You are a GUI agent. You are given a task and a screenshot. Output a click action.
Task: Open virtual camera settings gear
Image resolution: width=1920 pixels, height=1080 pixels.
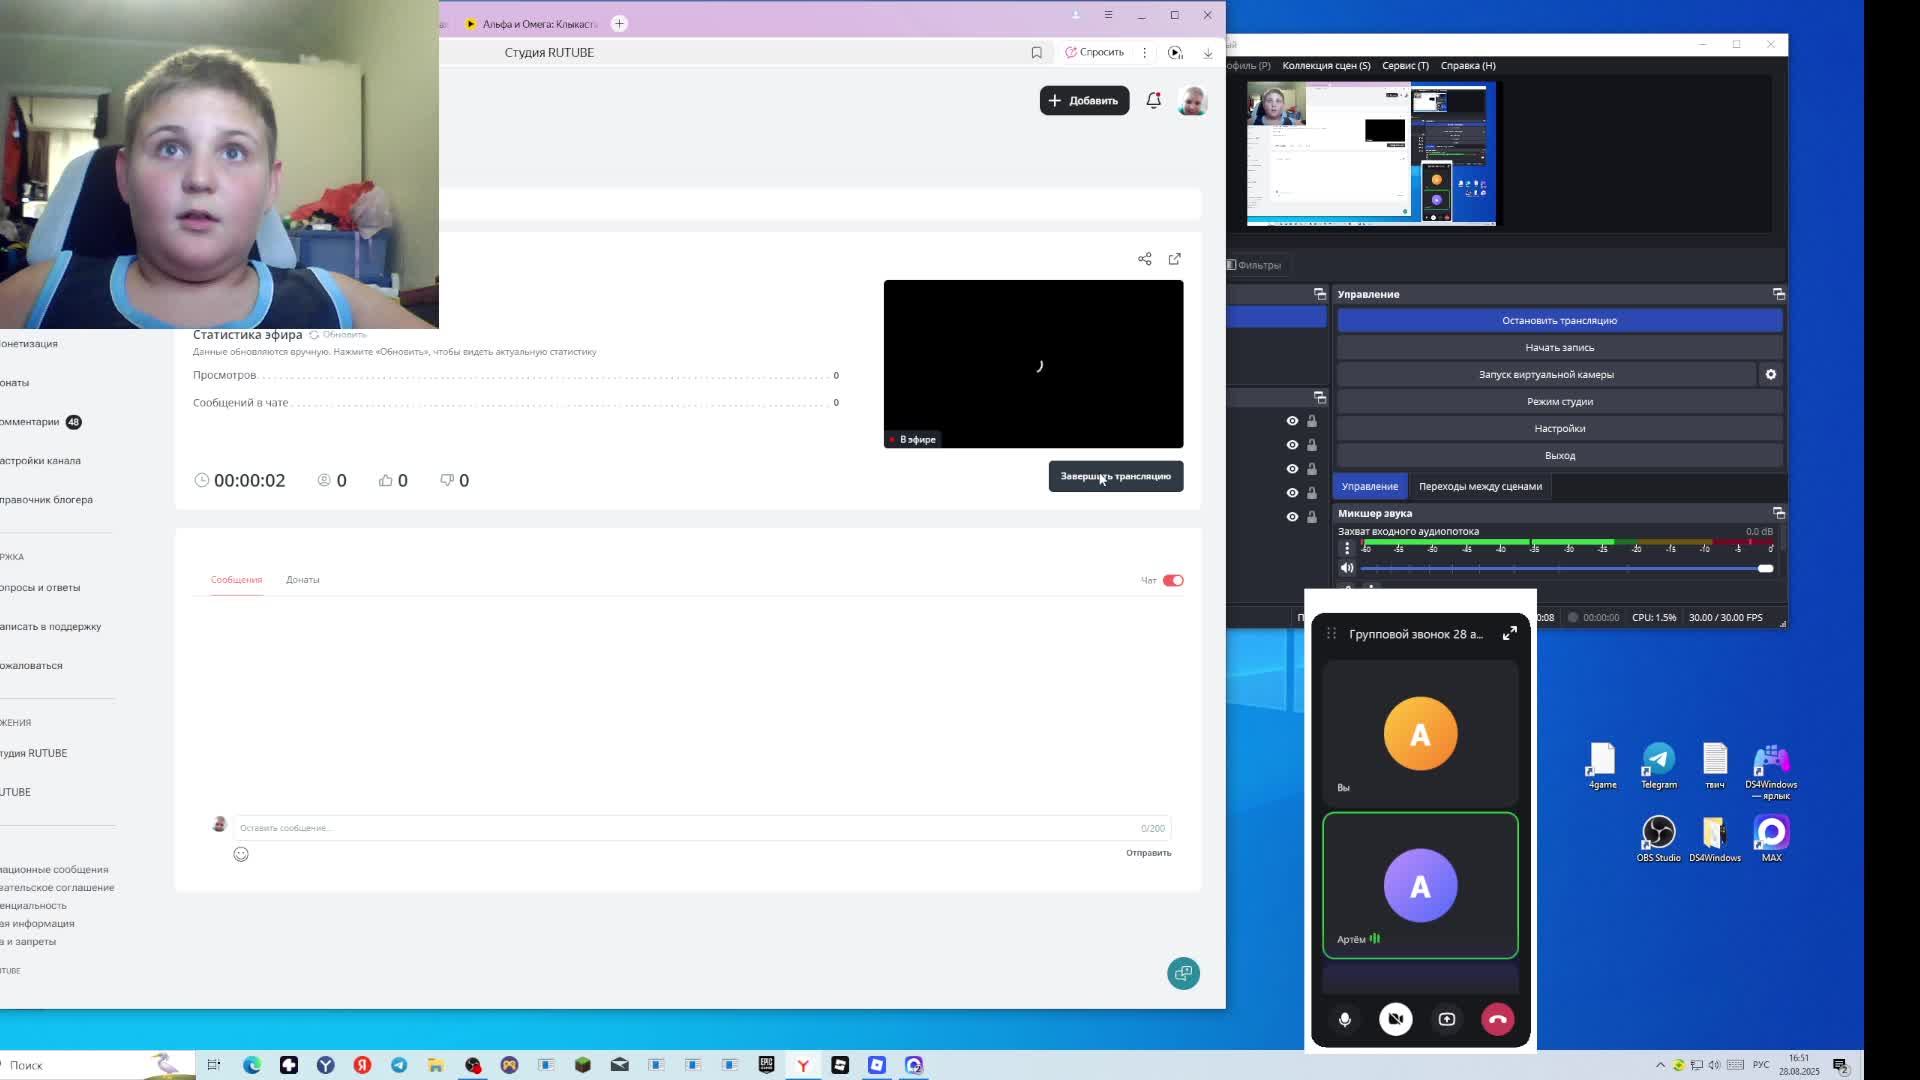[1770, 374]
